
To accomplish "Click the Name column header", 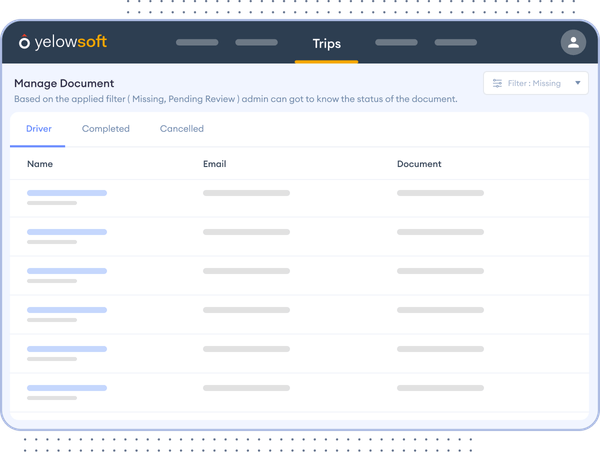I will (x=40, y=164).
